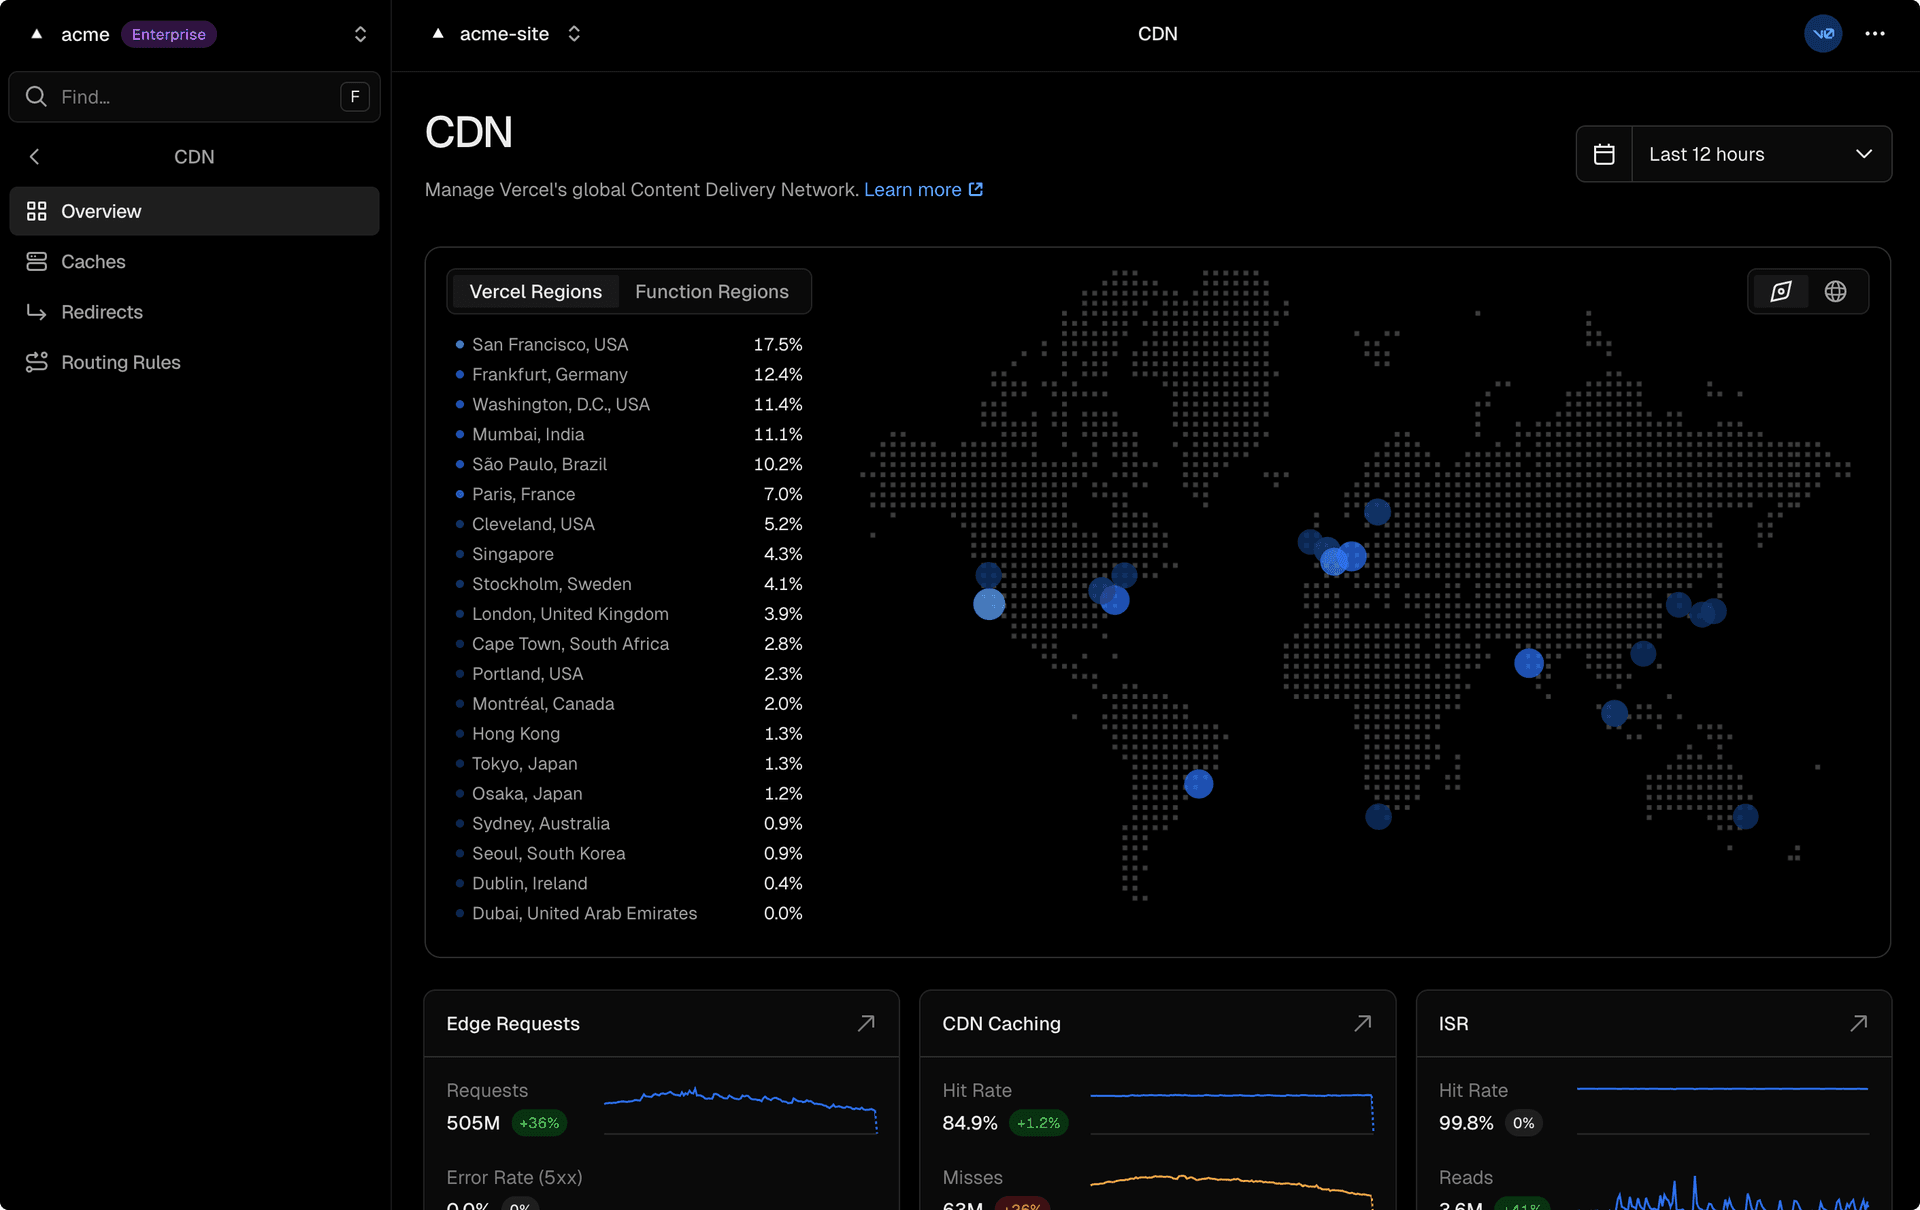Screen dimensions: 1920x1210
Task: Click the São Paulo map marker
Action: [1198, 784]
